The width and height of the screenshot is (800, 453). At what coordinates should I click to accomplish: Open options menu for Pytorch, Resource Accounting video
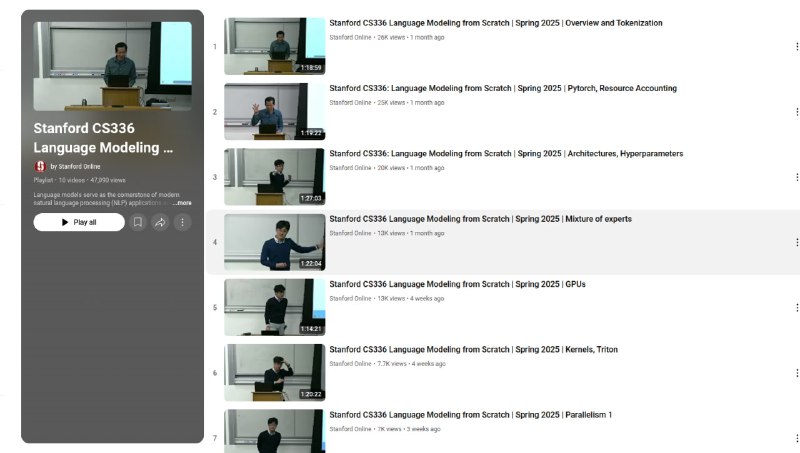[x=796, y=112]
